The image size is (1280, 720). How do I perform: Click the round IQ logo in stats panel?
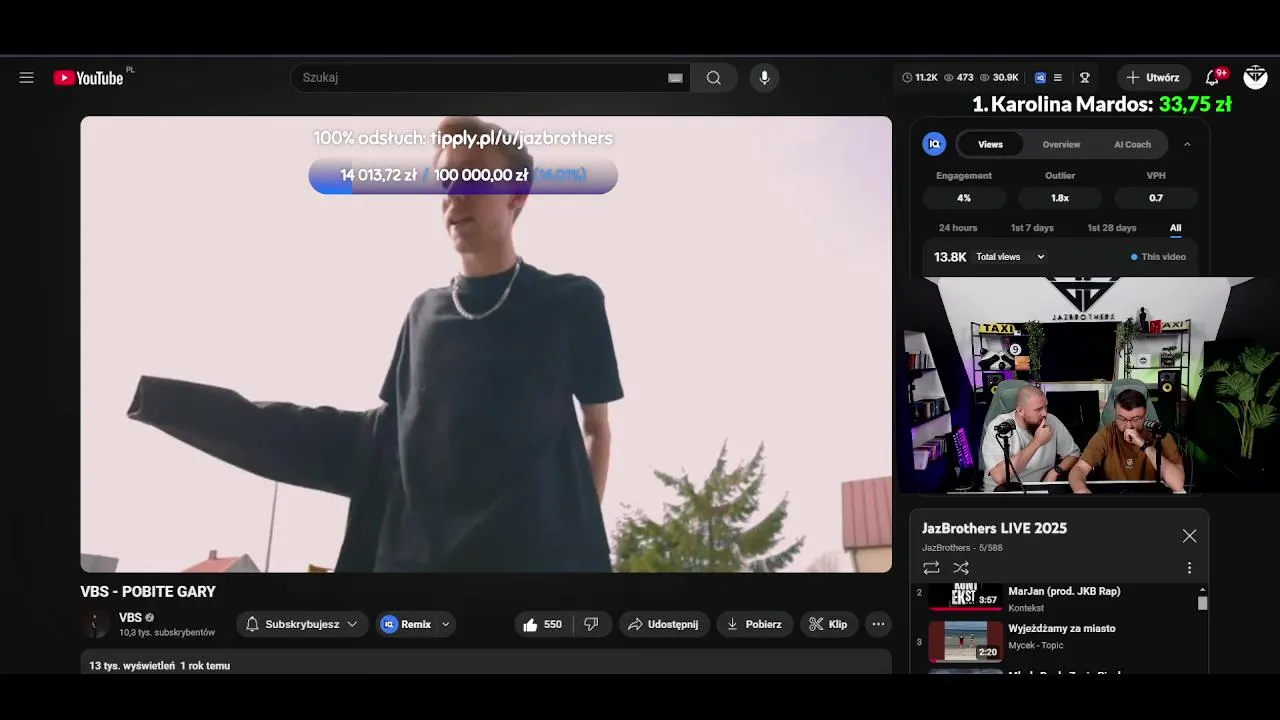coord(934,144)
